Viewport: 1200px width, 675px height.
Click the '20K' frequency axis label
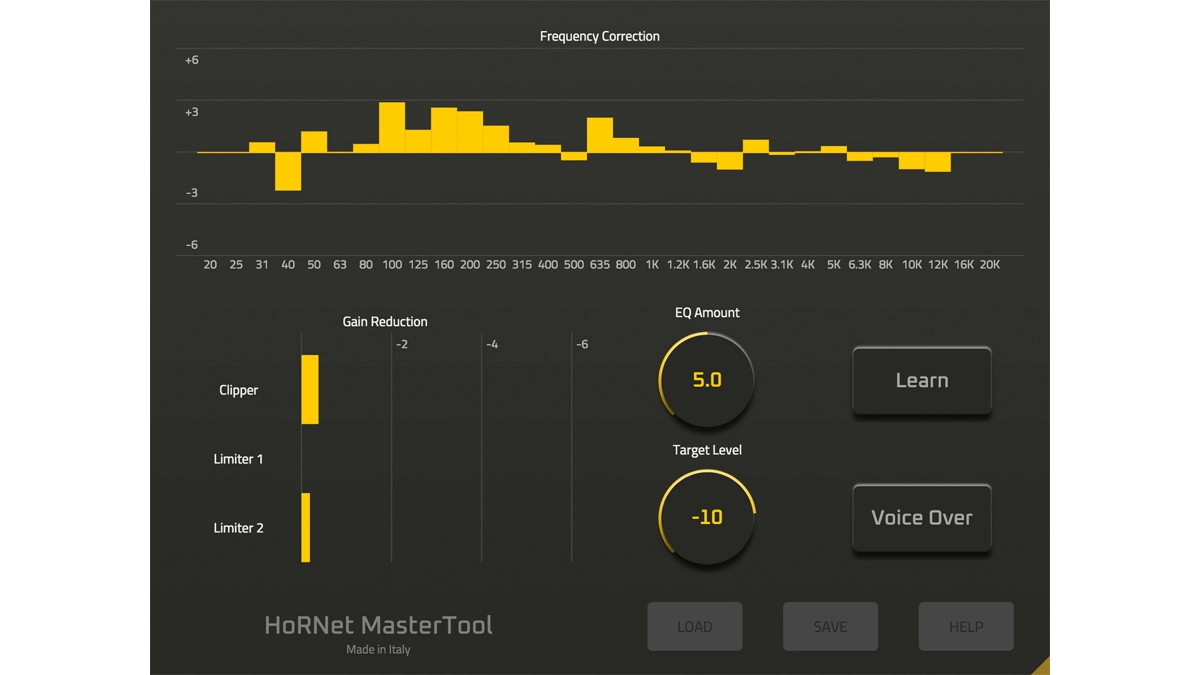point(990,265)
